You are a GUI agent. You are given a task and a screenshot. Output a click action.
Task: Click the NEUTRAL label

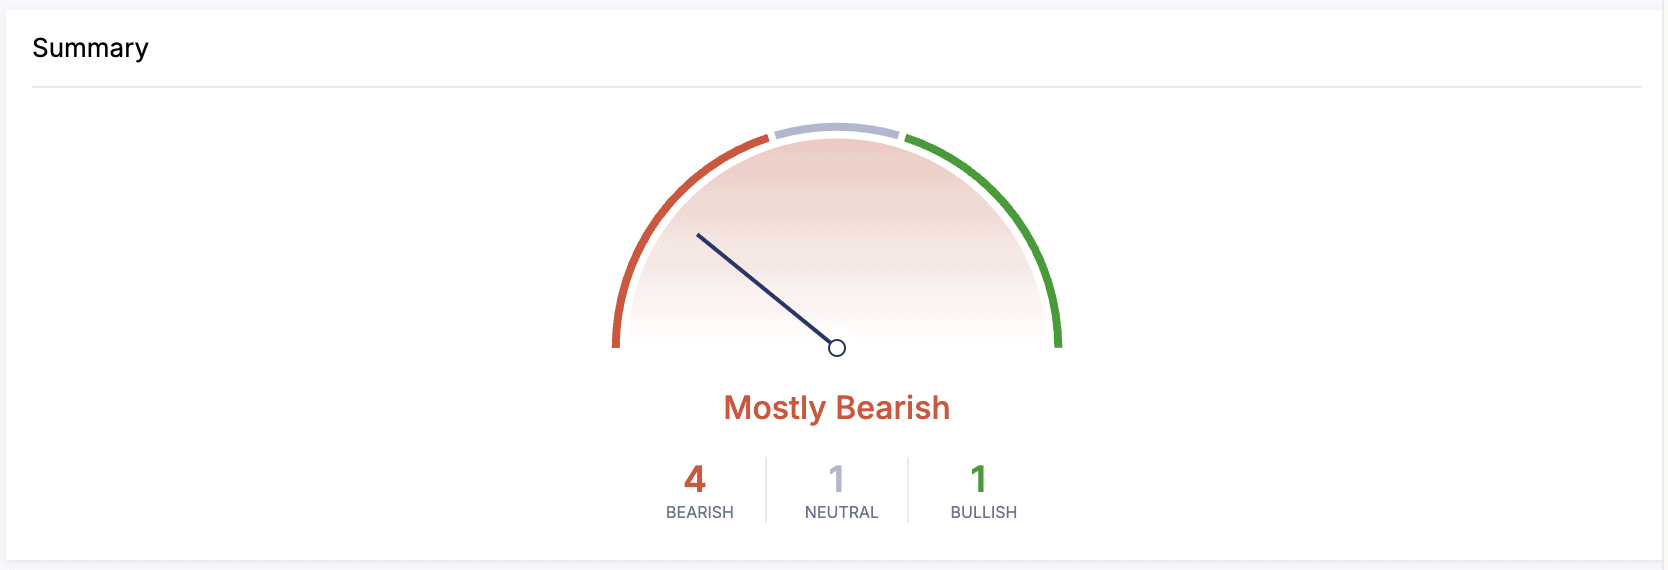pyautogui.click(x=841, y=512)
